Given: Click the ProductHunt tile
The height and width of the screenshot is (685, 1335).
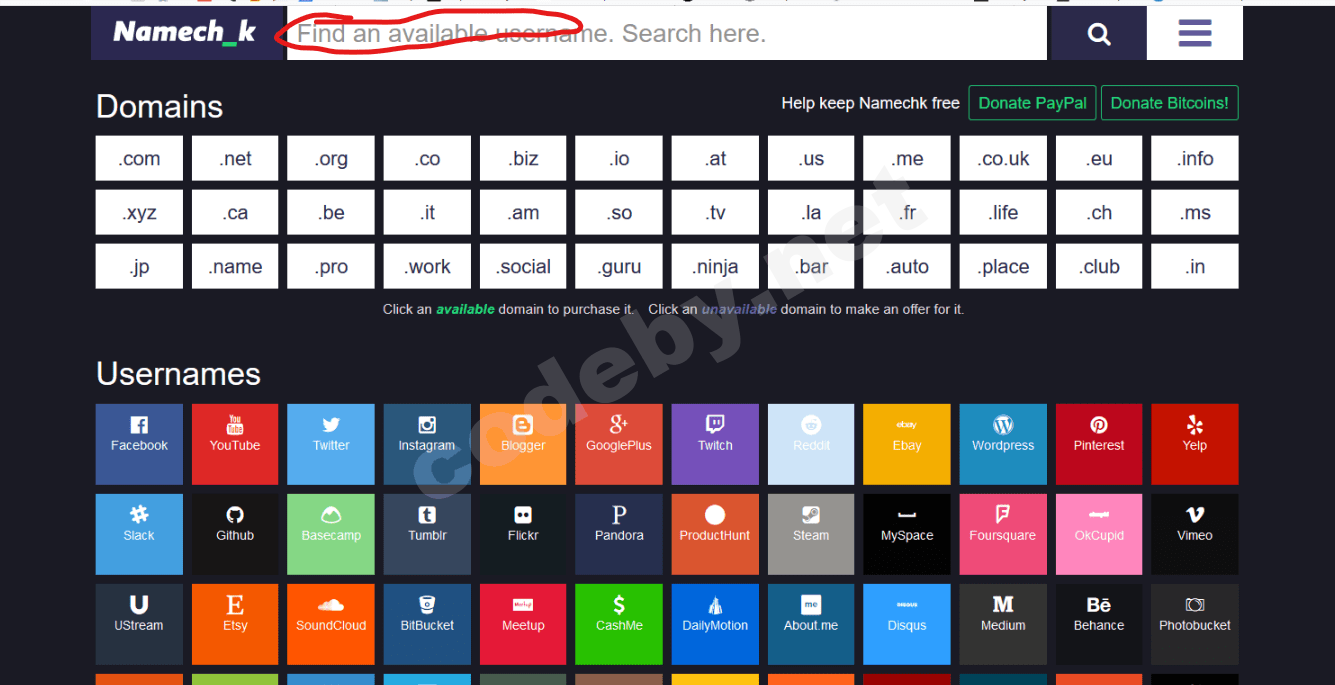Looking at the screenshot, I should pyautogui.click(x=715, y=534).
